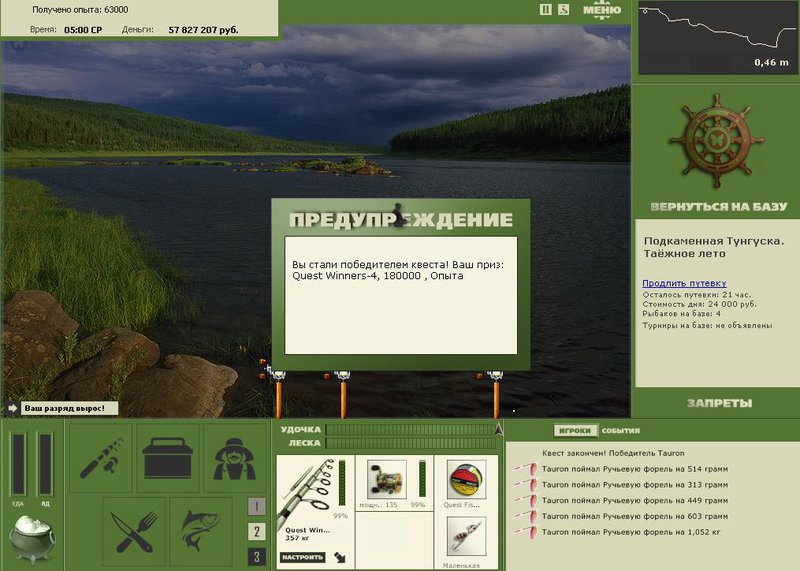Open the tackle box icon
The image size is (800, 571).
[x=167, y=458]
